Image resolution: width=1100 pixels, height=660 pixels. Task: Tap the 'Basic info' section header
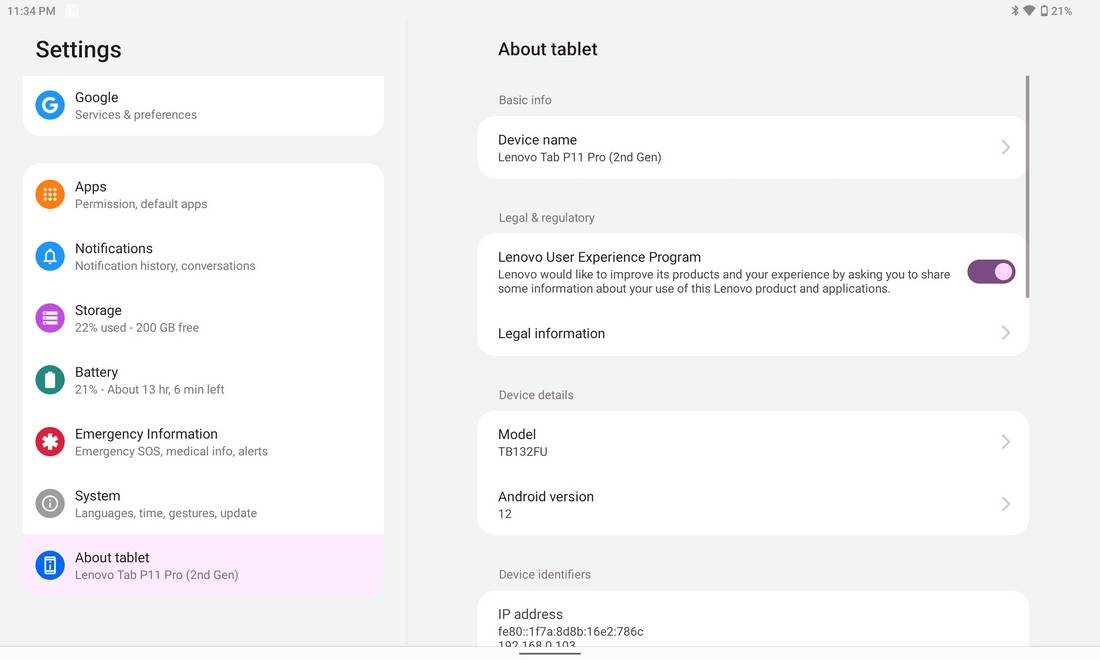(525, 100)
